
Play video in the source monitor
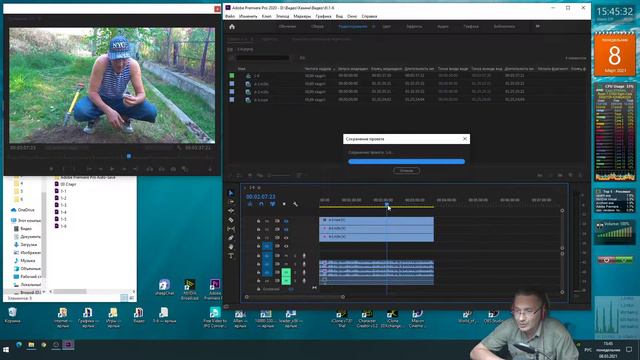[x=112, y=169]
